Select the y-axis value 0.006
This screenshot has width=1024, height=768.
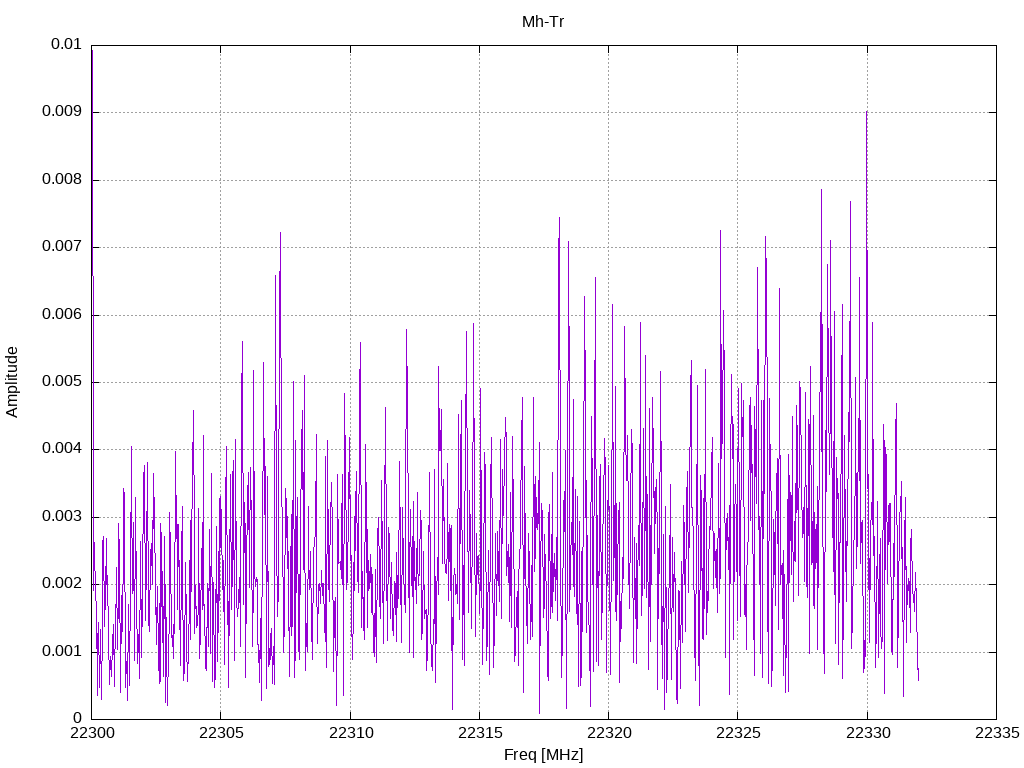click(62, 314)
